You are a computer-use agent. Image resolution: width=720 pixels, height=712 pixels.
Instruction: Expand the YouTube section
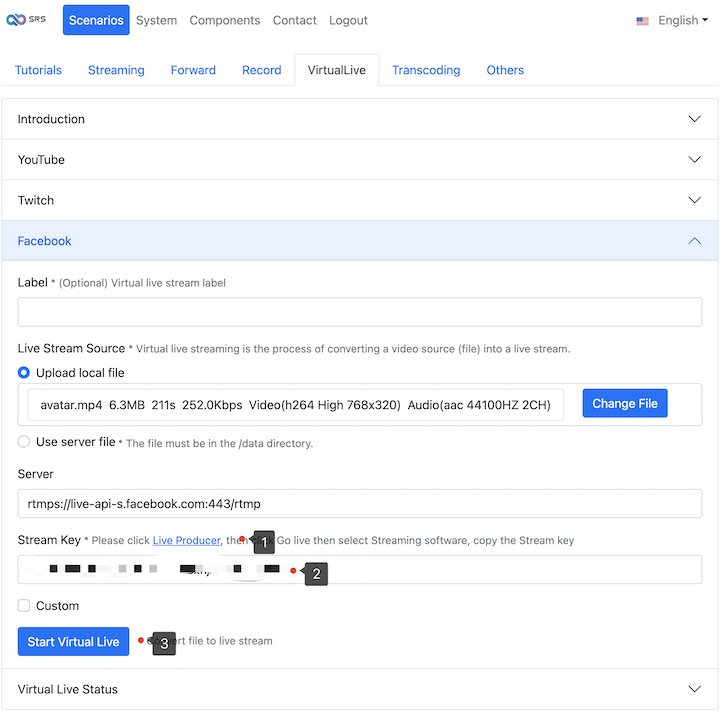pos(360,159)
